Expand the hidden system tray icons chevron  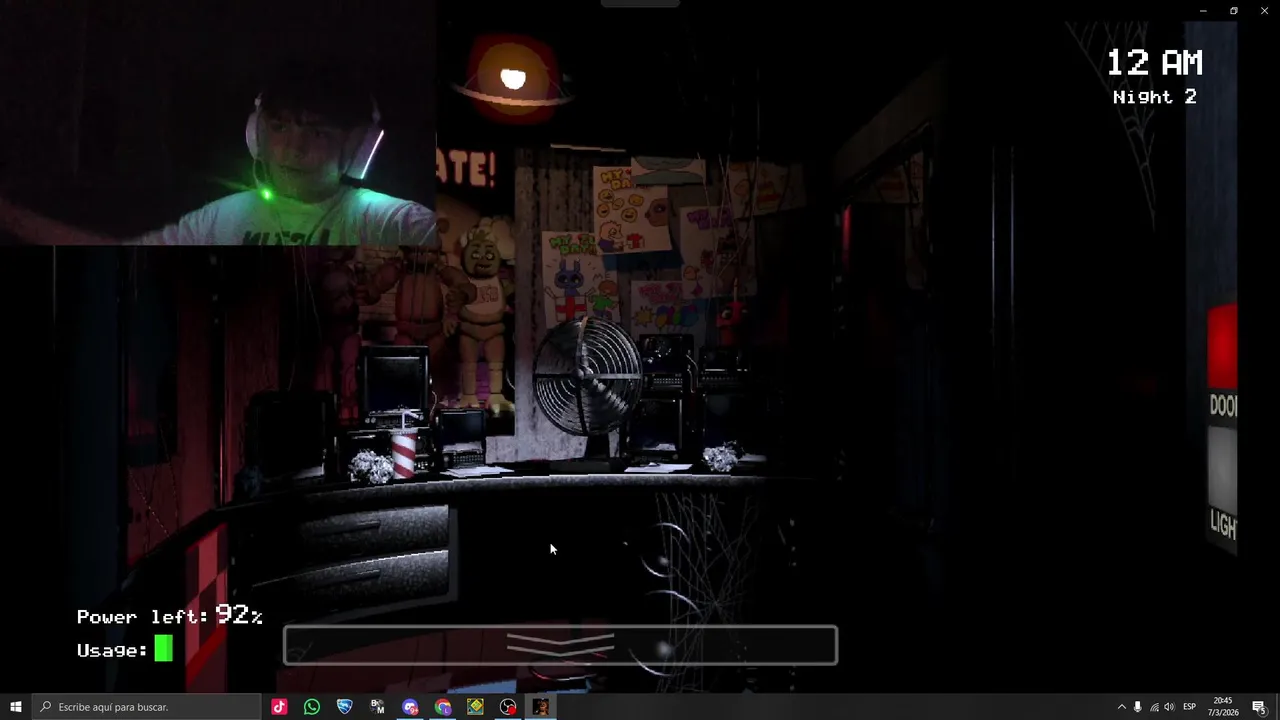(x=1121, y=707)
